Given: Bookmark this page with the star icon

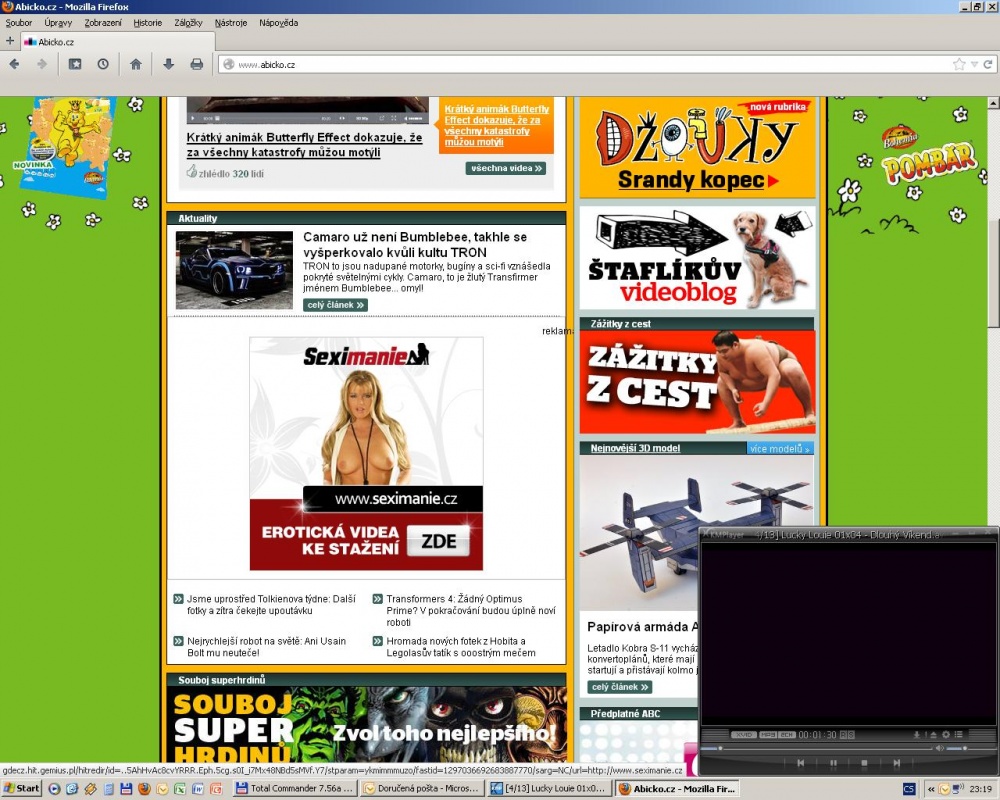Looking at the screenshot, I should coord(959,64).
